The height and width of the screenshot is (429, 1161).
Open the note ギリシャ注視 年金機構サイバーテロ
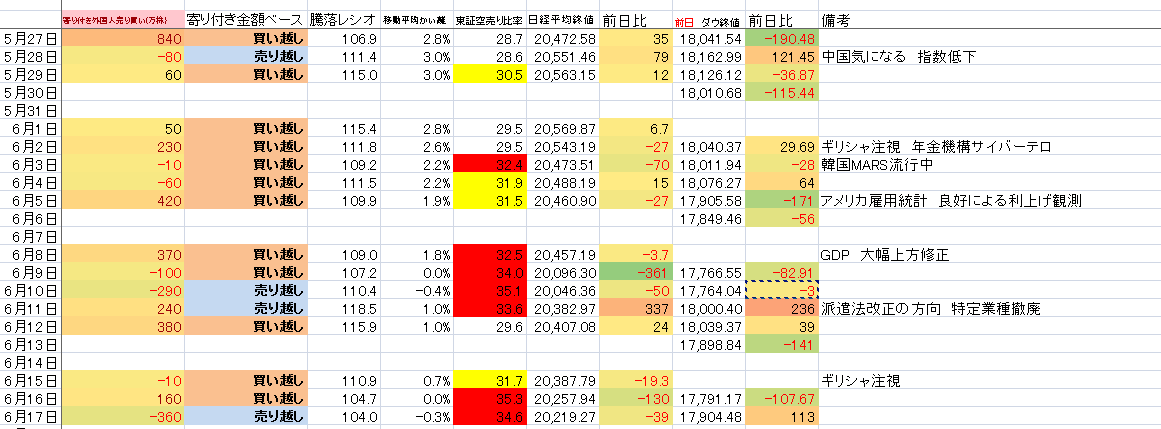coord(935,146)
